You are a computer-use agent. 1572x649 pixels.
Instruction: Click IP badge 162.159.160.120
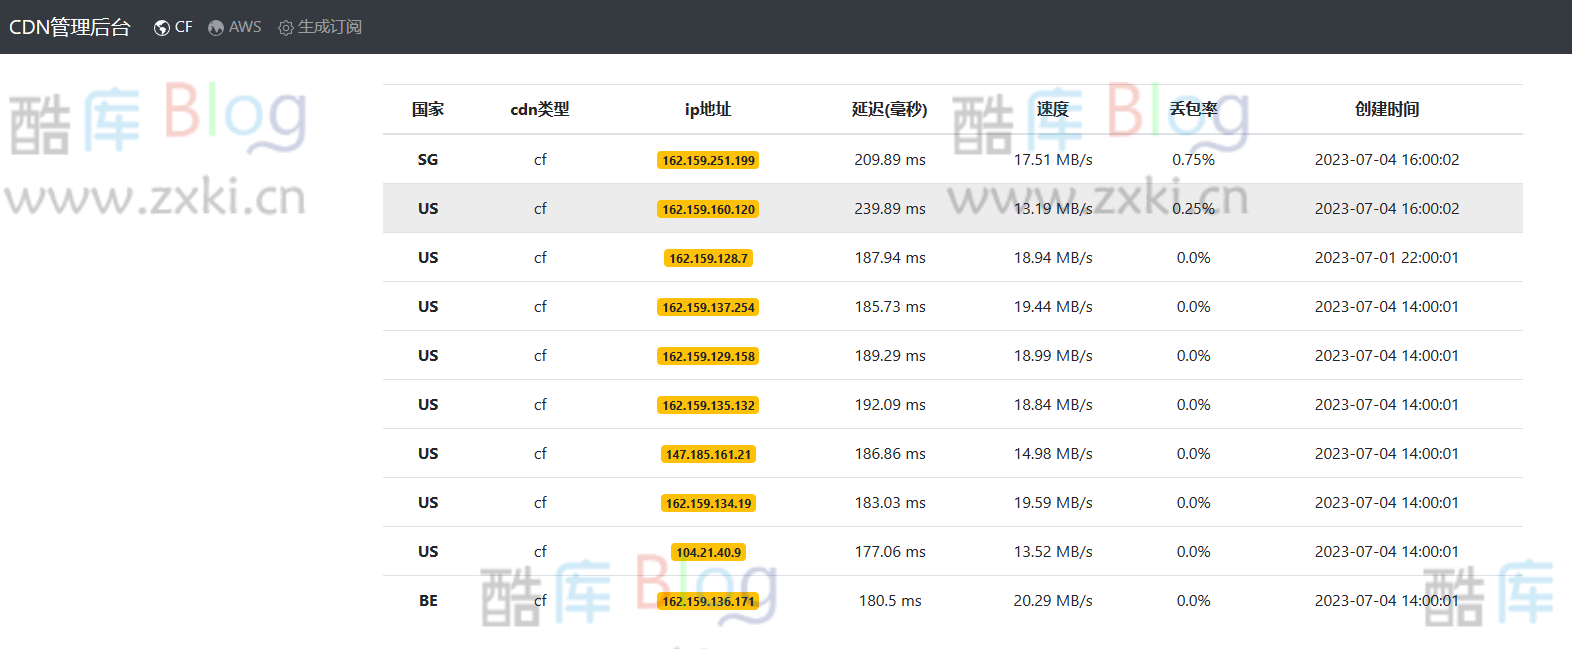(708, 209)
